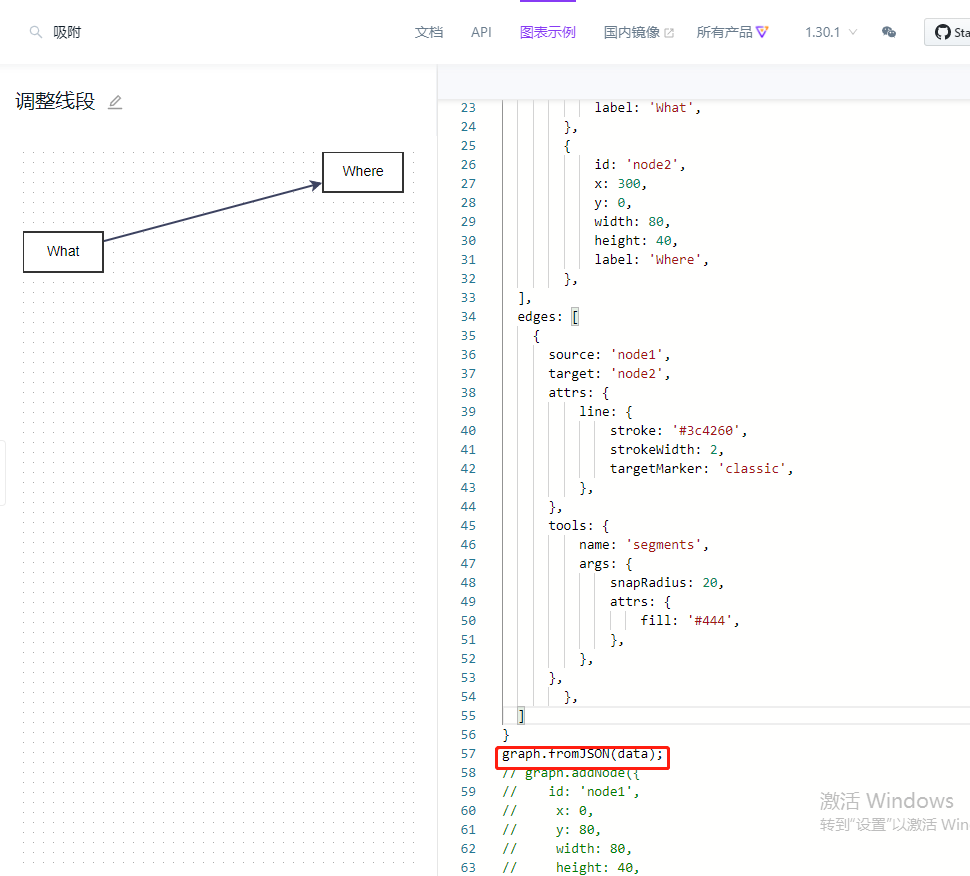Click the left panel collapse handle
The height and width of the screenshot is (876, 970).
click(x=2, y=473)
